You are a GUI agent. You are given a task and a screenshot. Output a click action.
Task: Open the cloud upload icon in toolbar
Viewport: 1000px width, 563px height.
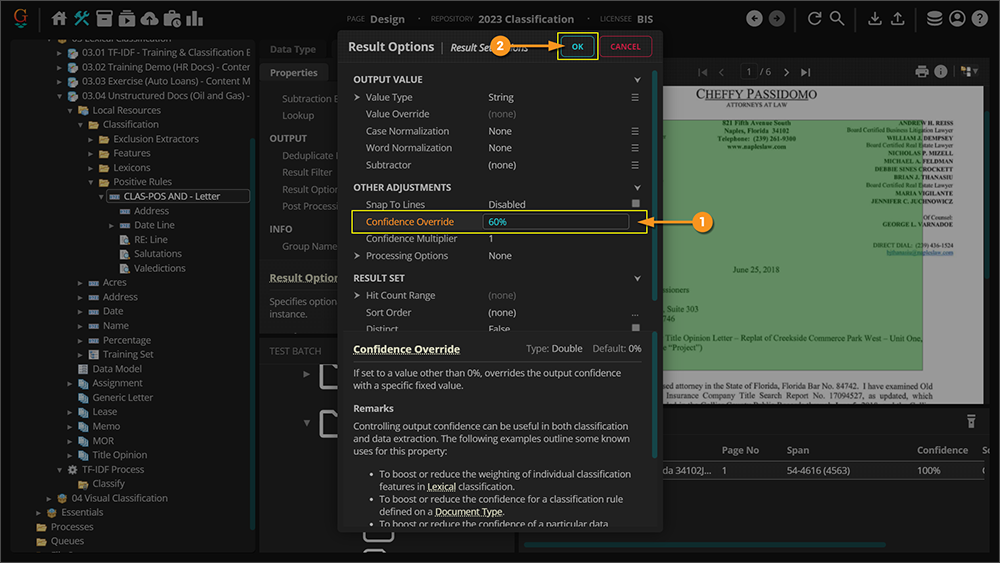(149, 18)
